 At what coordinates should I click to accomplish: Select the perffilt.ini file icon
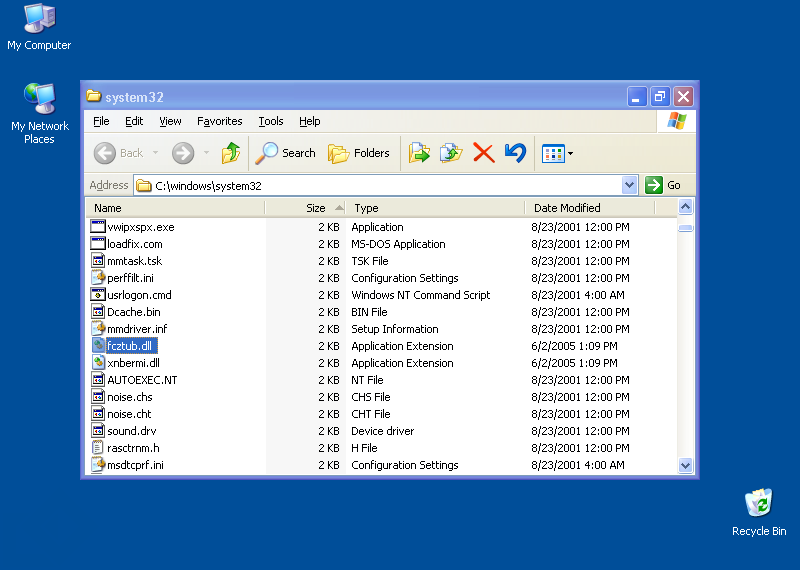(97, 278)
